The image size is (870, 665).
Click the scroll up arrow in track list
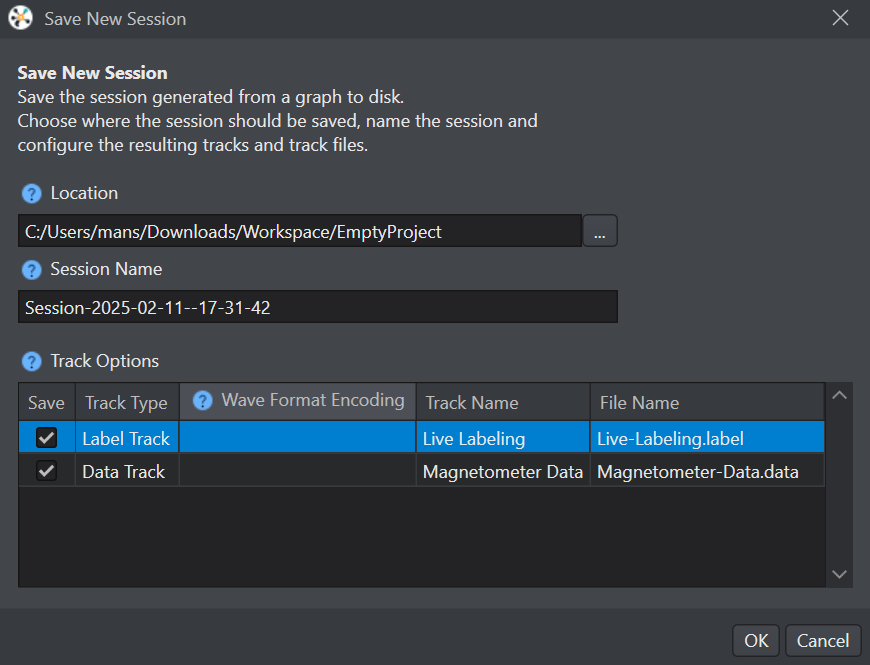tap(839, 395)
